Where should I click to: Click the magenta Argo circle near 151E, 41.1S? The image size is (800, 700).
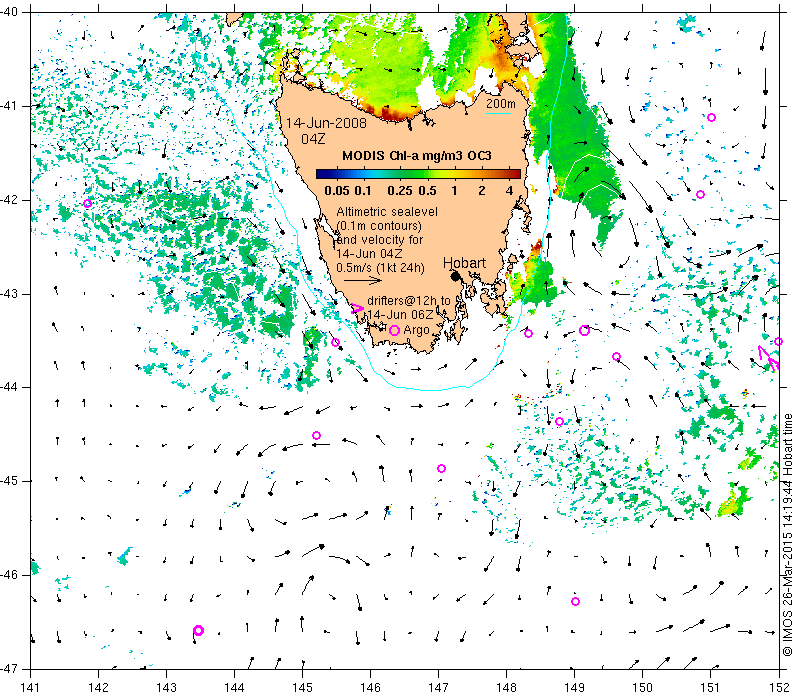[712, 117]
